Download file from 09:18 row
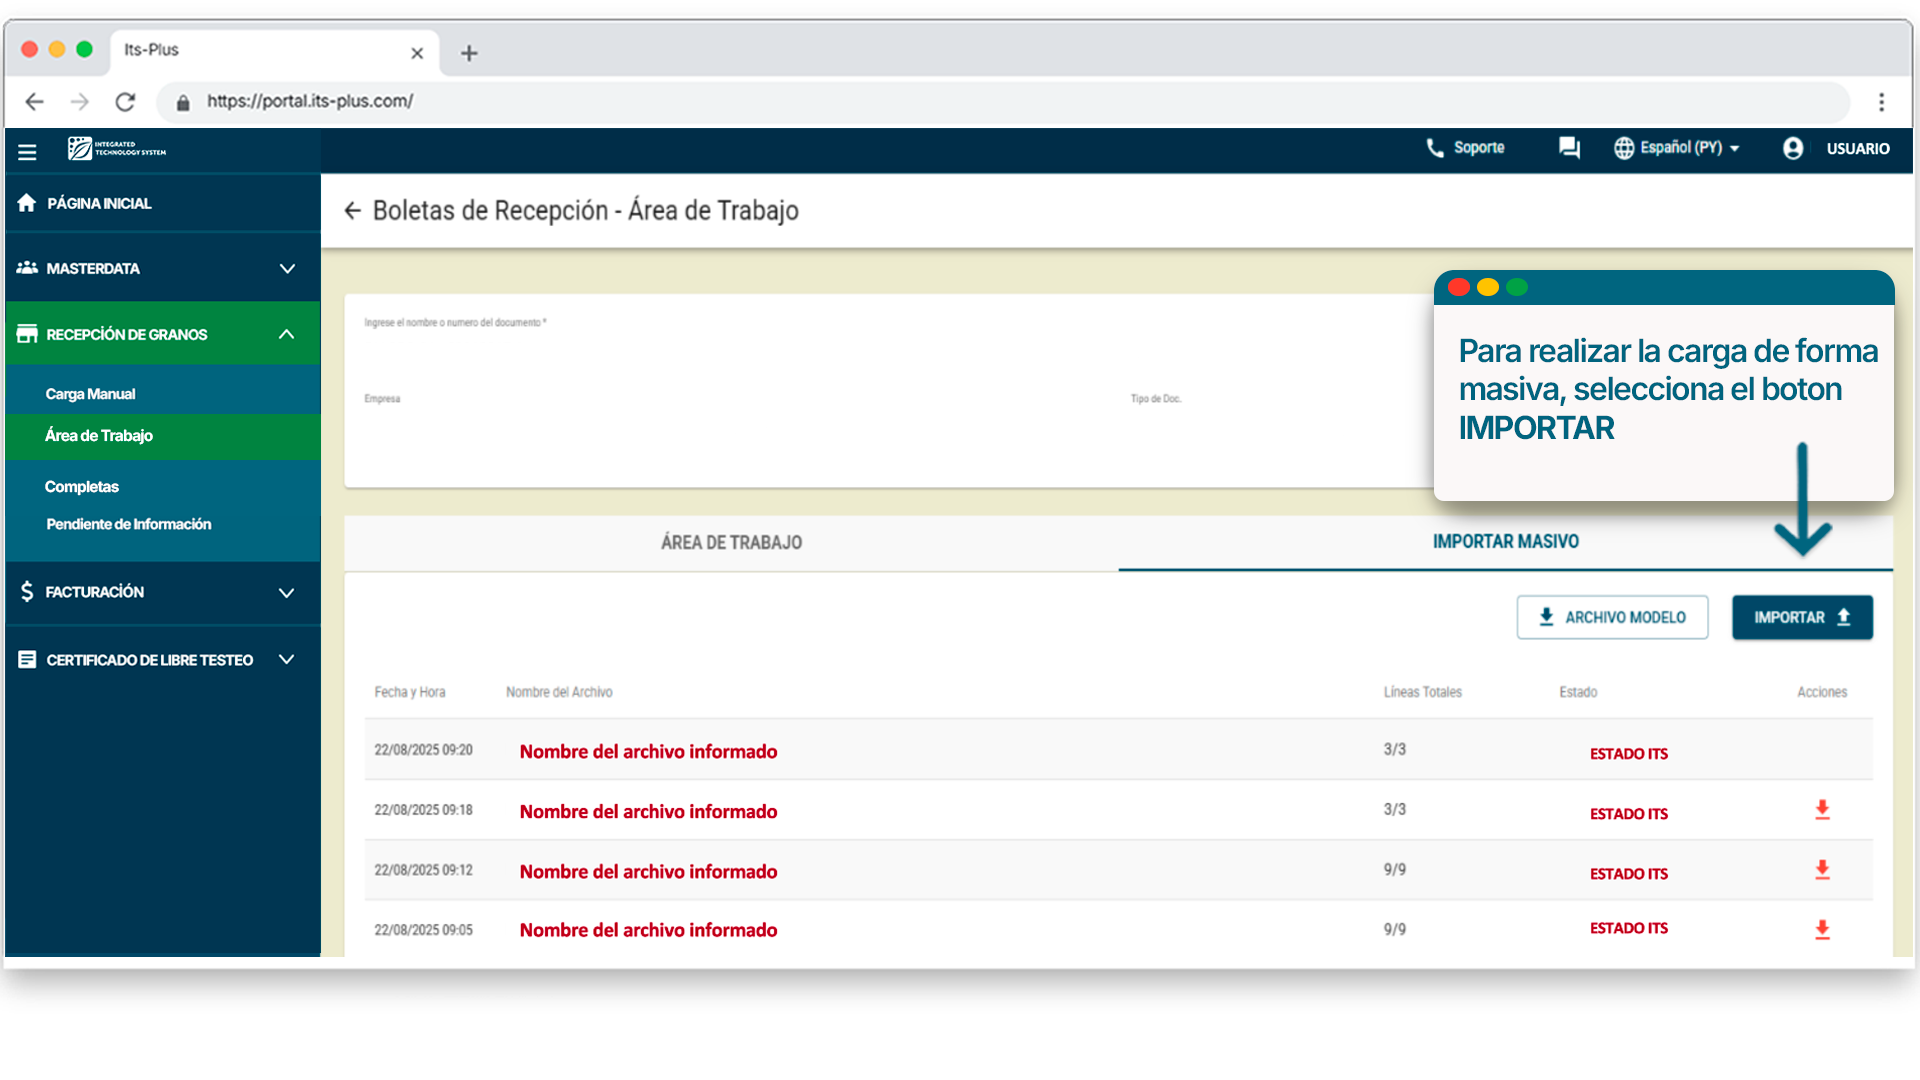1920x1080 pixels. click(x=1822, y=810)
